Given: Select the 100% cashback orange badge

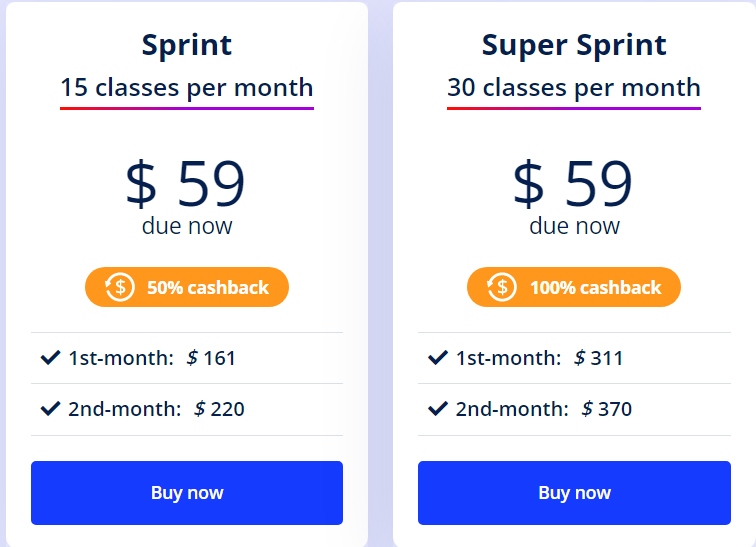Looking at the screenshot, I should tap(574, 287).
